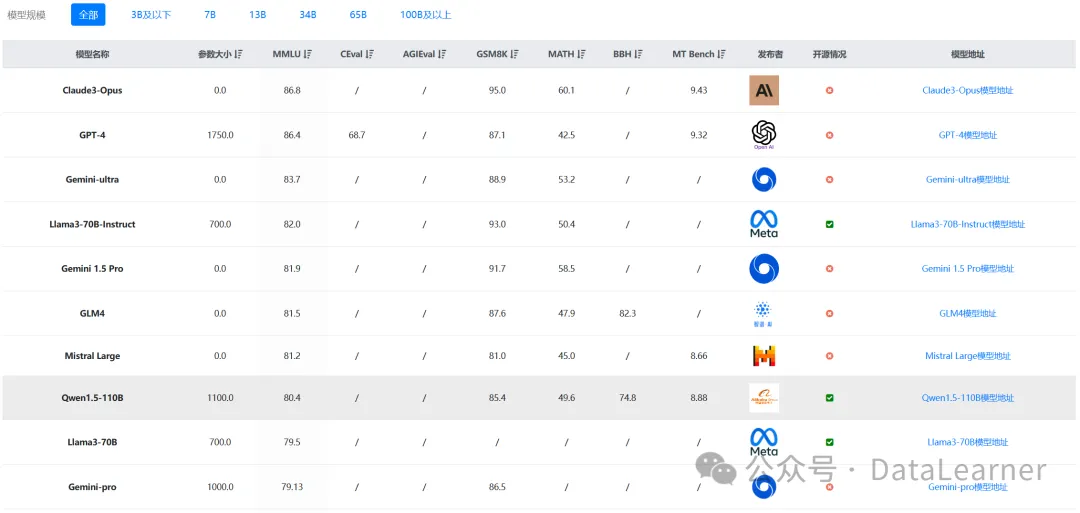Open GLM4模型地址 link

(x=968, y=313)
